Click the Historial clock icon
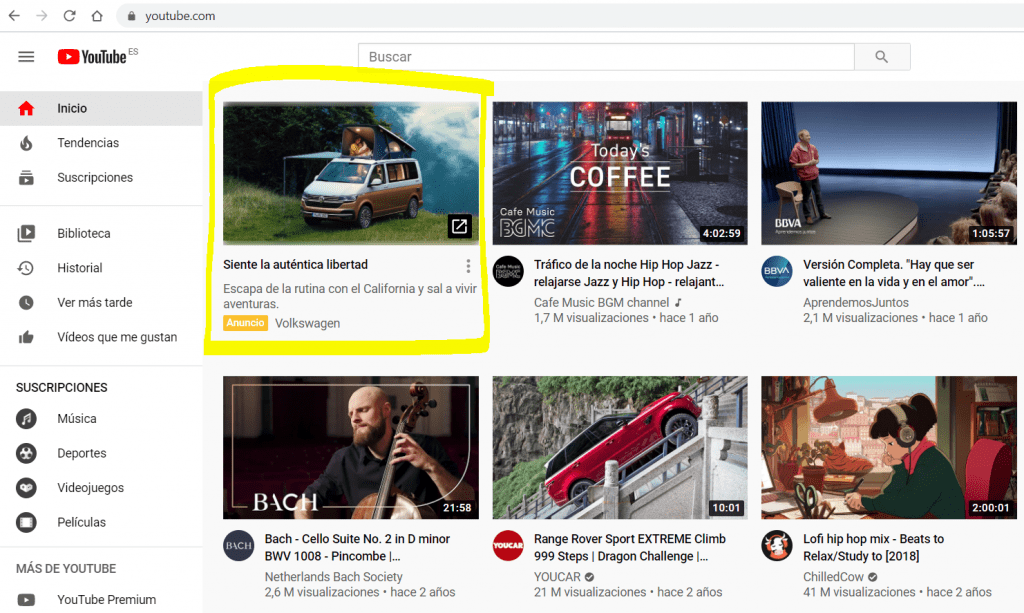Image resolution: width=1024 pixels, height=613 pixels. 26,268
